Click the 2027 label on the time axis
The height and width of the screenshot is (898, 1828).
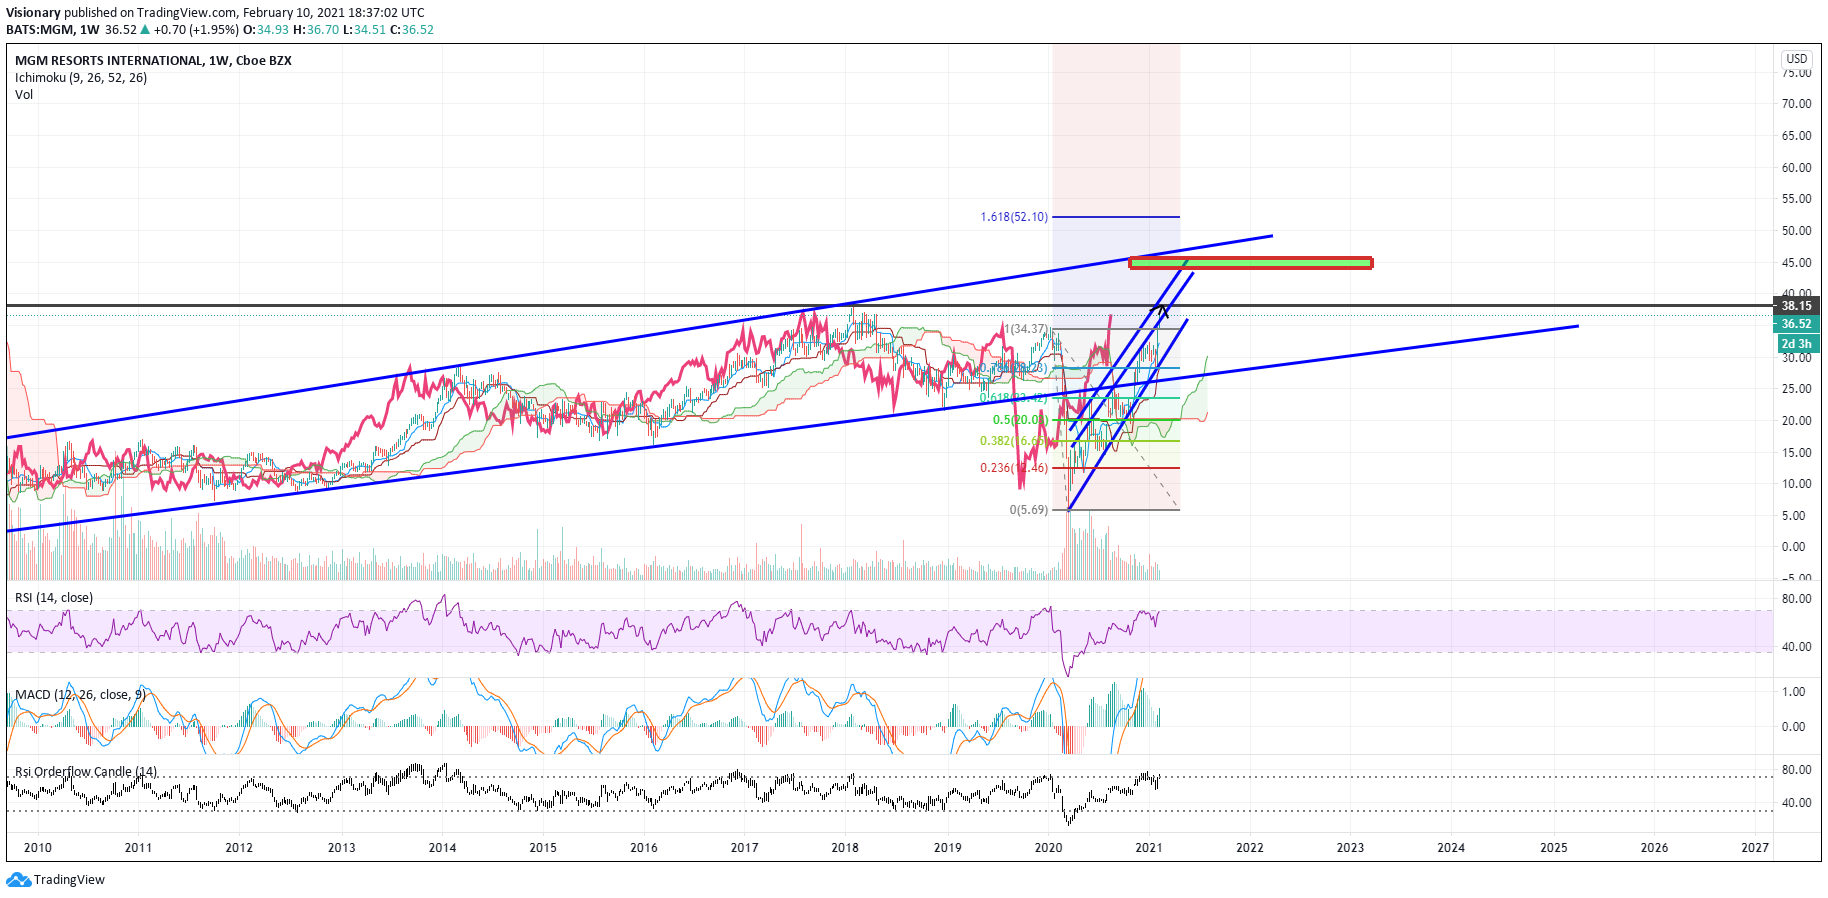[x=1755, y=848]
